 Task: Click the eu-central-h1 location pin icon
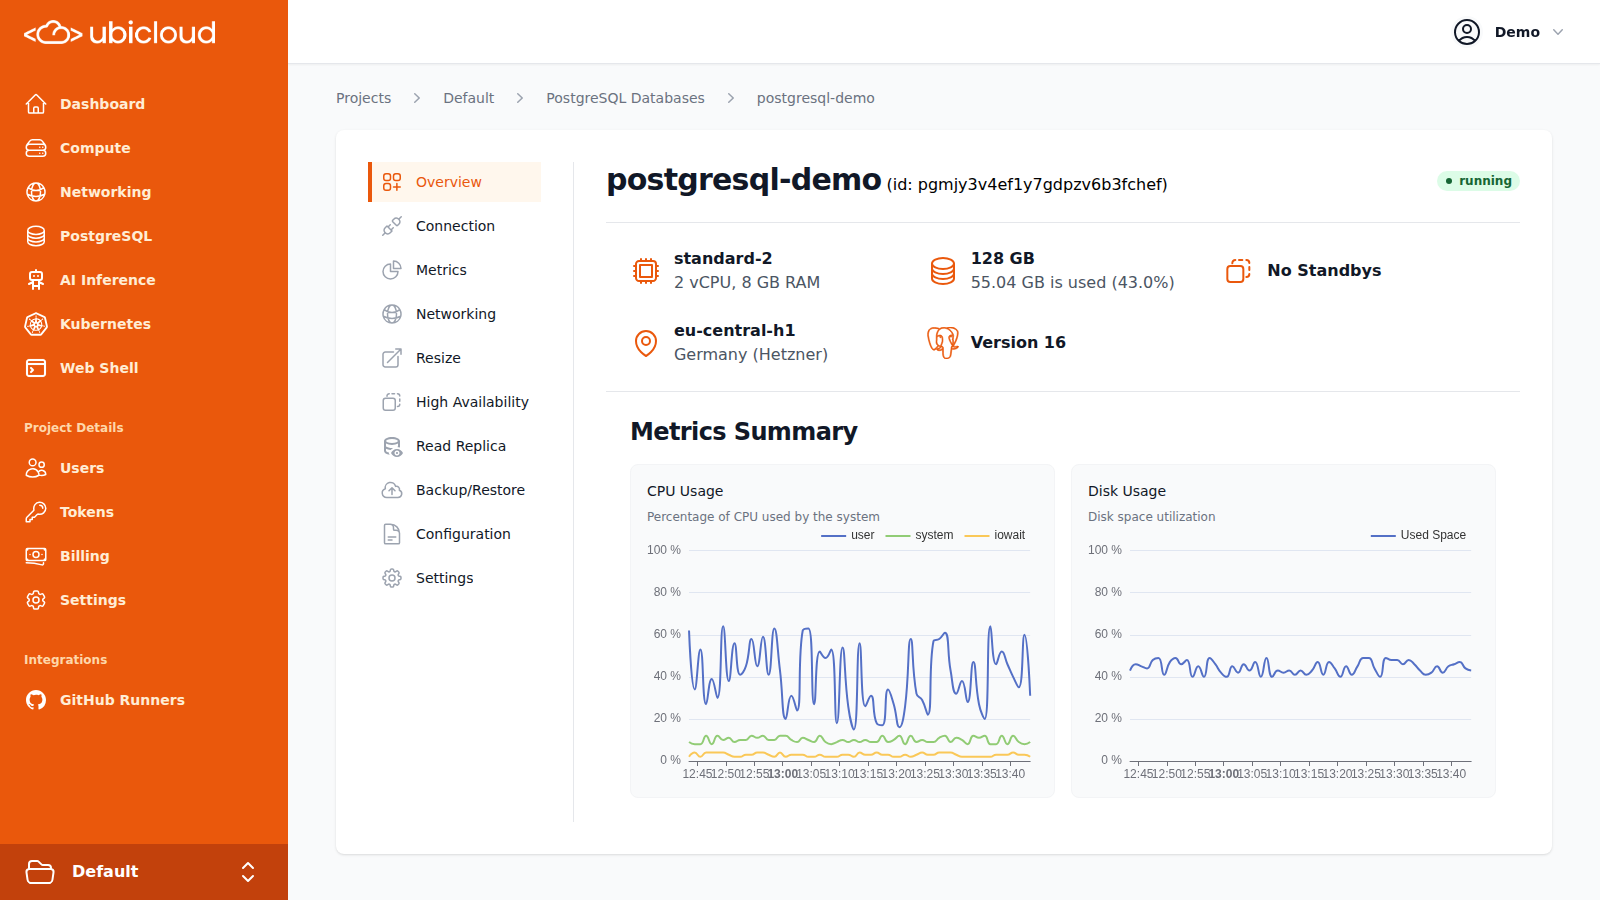(x=646, y=343)
